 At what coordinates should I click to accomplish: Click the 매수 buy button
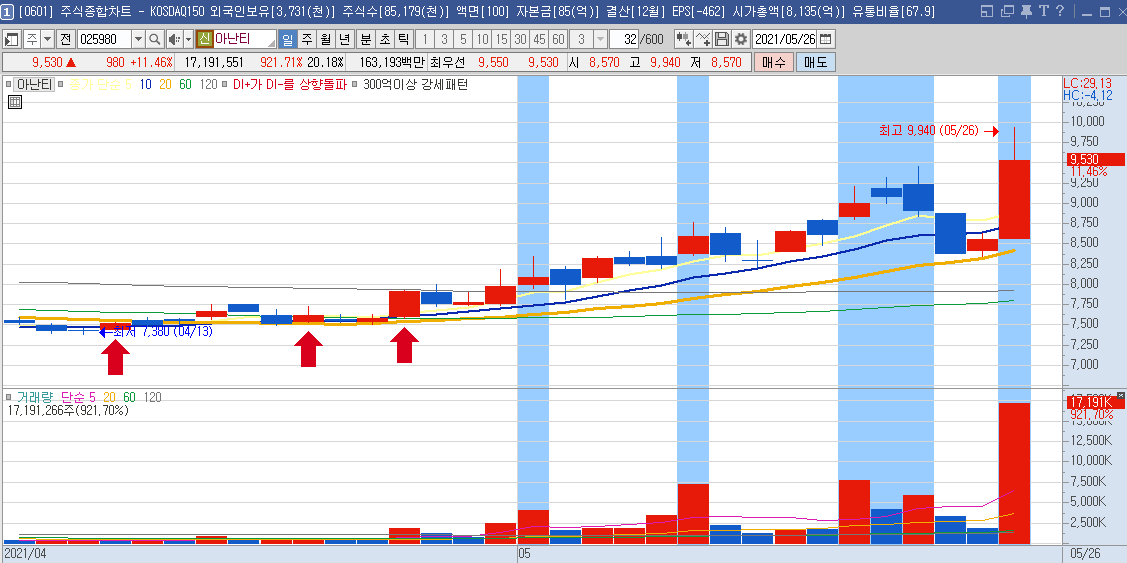pyautogui.click(x=773, y=62)
